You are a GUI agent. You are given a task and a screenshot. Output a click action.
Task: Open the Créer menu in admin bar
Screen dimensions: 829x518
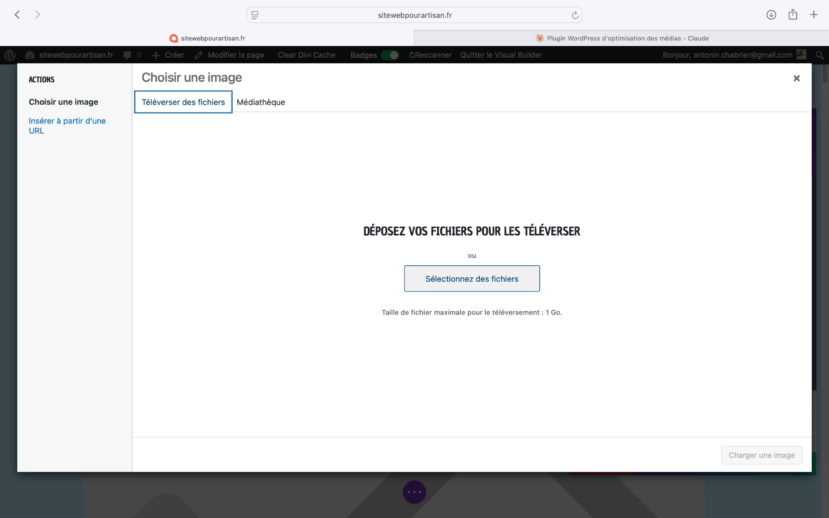(x=168, y=55)
